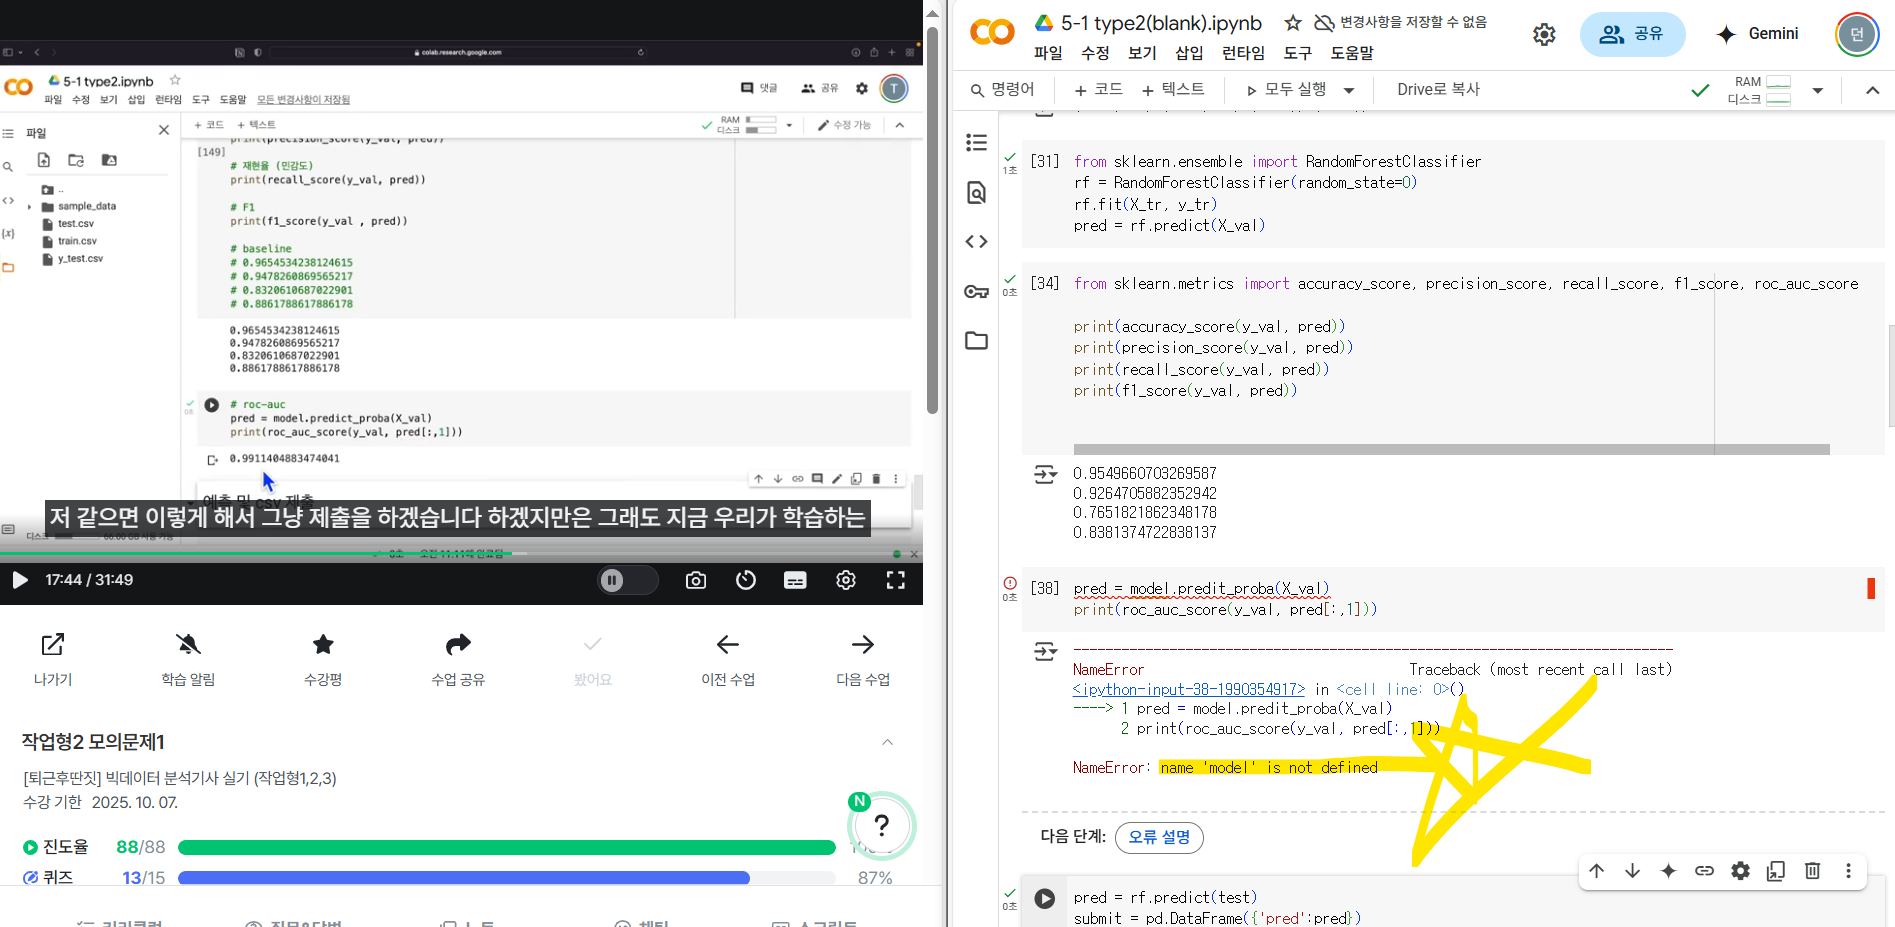Open the 삽입 menu in Colab
This screenshot has height=927, width=1895.
(1189, 53)
